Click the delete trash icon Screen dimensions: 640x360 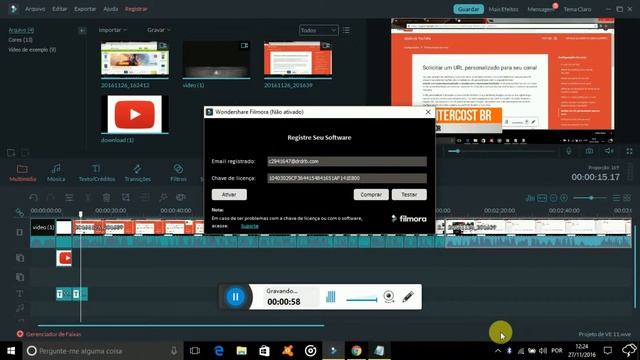tap(106, 198)
